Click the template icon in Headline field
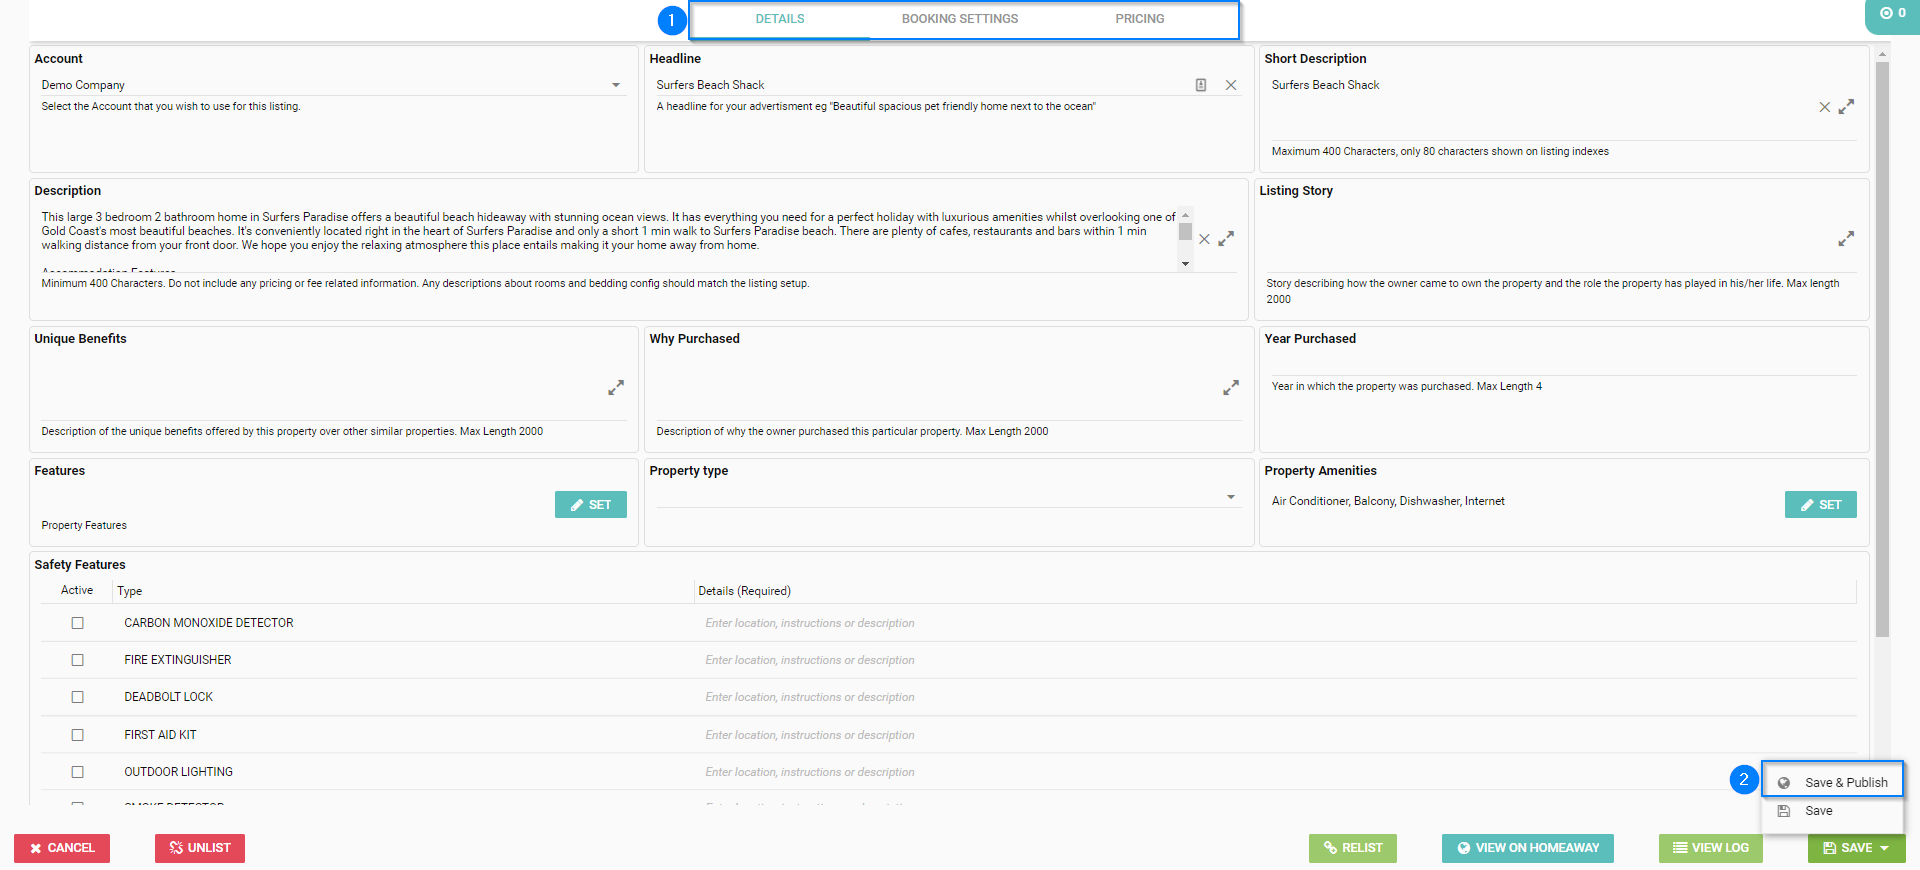1920x870 pixels. [x=1201, y=85]
